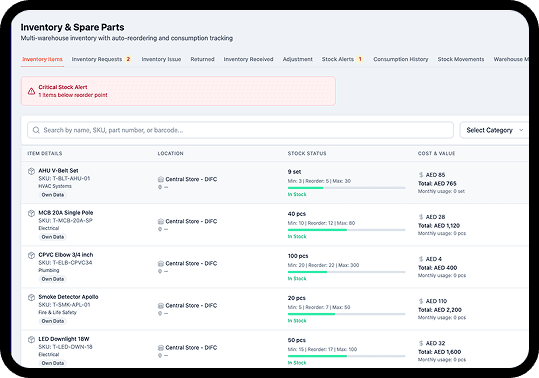Click stock level bar for AHU V-Belt Set

point(346,188)
